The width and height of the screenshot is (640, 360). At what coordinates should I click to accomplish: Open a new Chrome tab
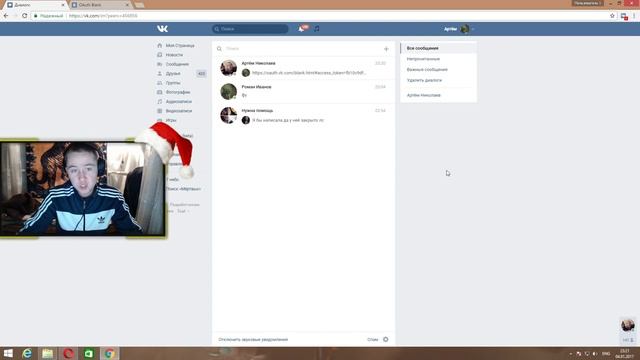(140, 5)
